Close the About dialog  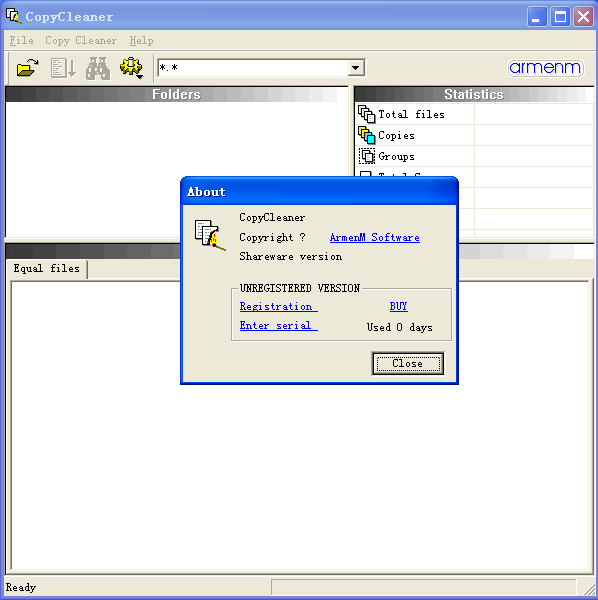pos(408,364)
